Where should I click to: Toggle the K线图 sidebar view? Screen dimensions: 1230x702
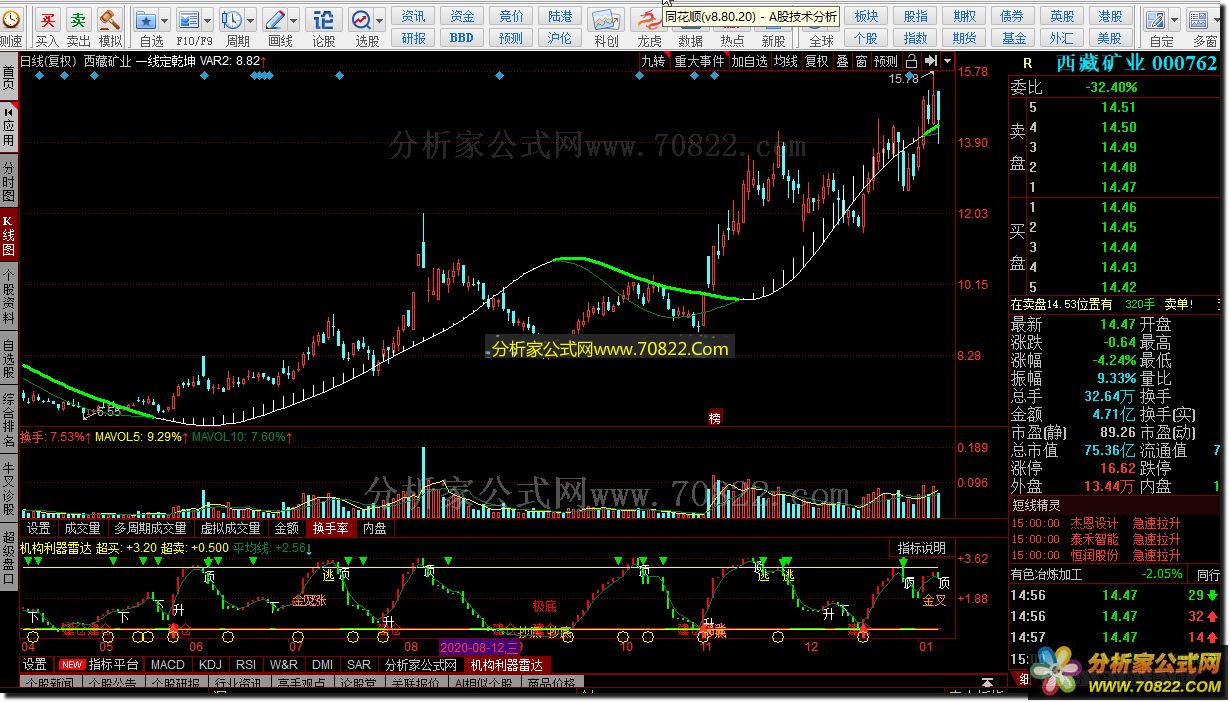(x=9, y=236)
